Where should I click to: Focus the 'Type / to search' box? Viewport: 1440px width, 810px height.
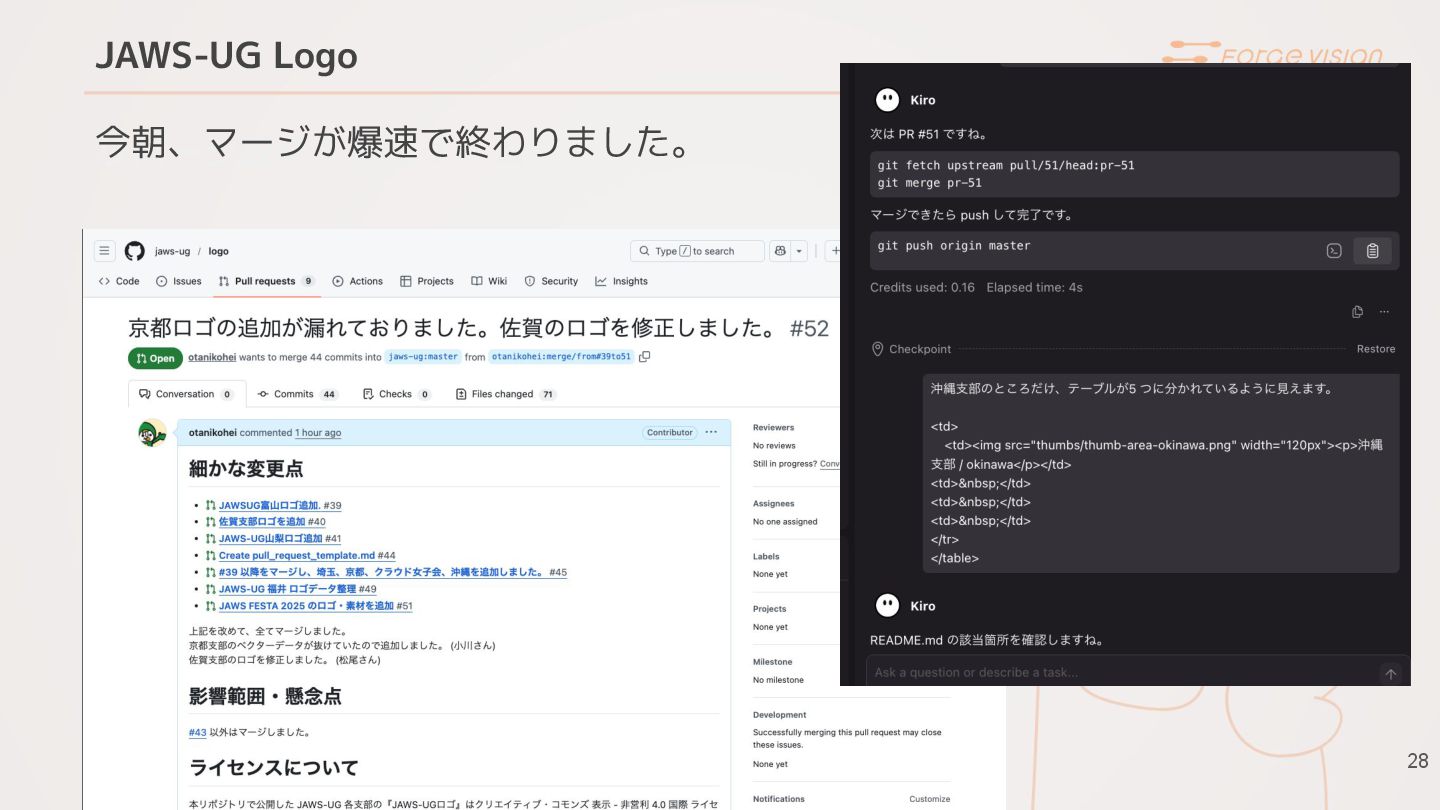click(696, 251)
